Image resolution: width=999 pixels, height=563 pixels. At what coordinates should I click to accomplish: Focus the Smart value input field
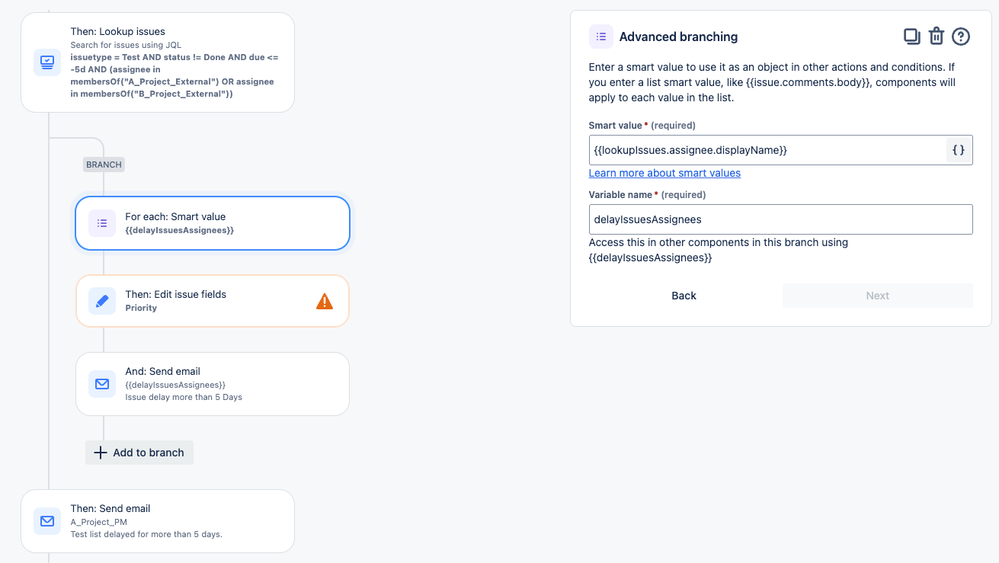pyautogui.click(x=767, y=150)
